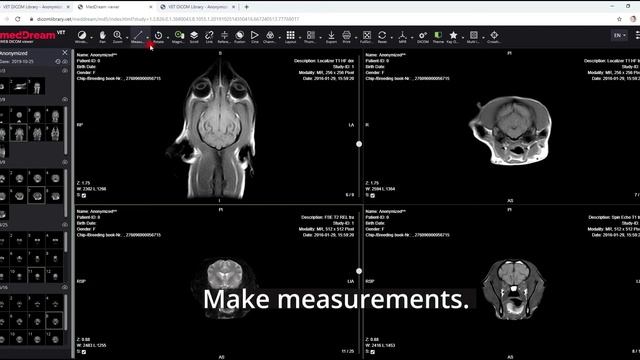Toggle eye icon next to study date
Screen dimensions: 640x360
65,62
